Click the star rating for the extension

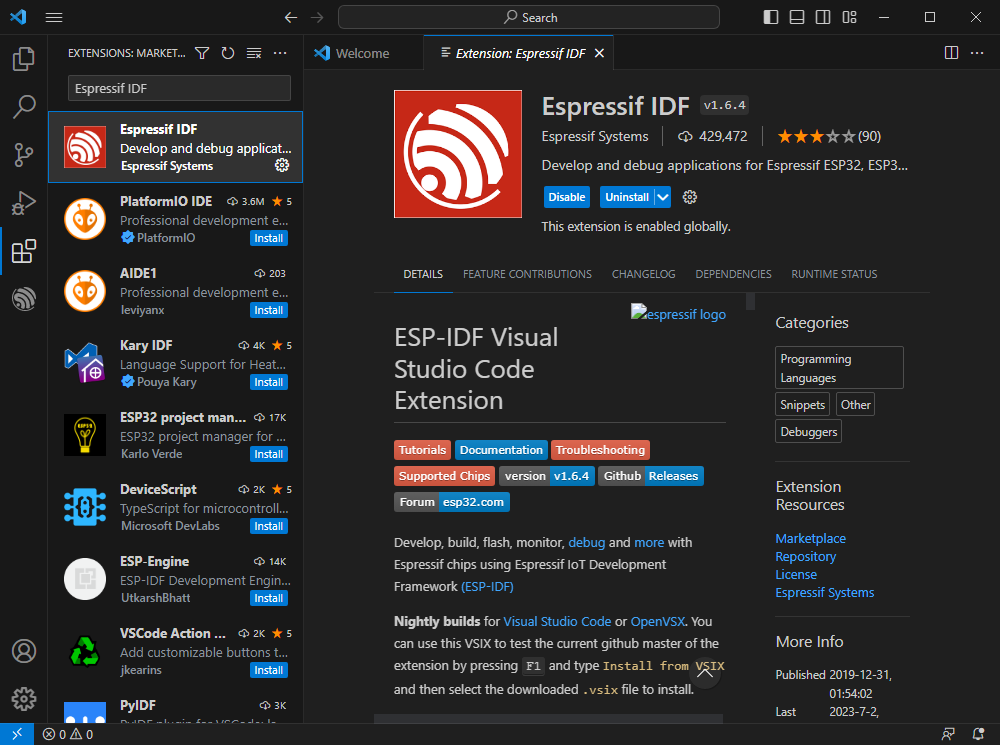(828, 136)
